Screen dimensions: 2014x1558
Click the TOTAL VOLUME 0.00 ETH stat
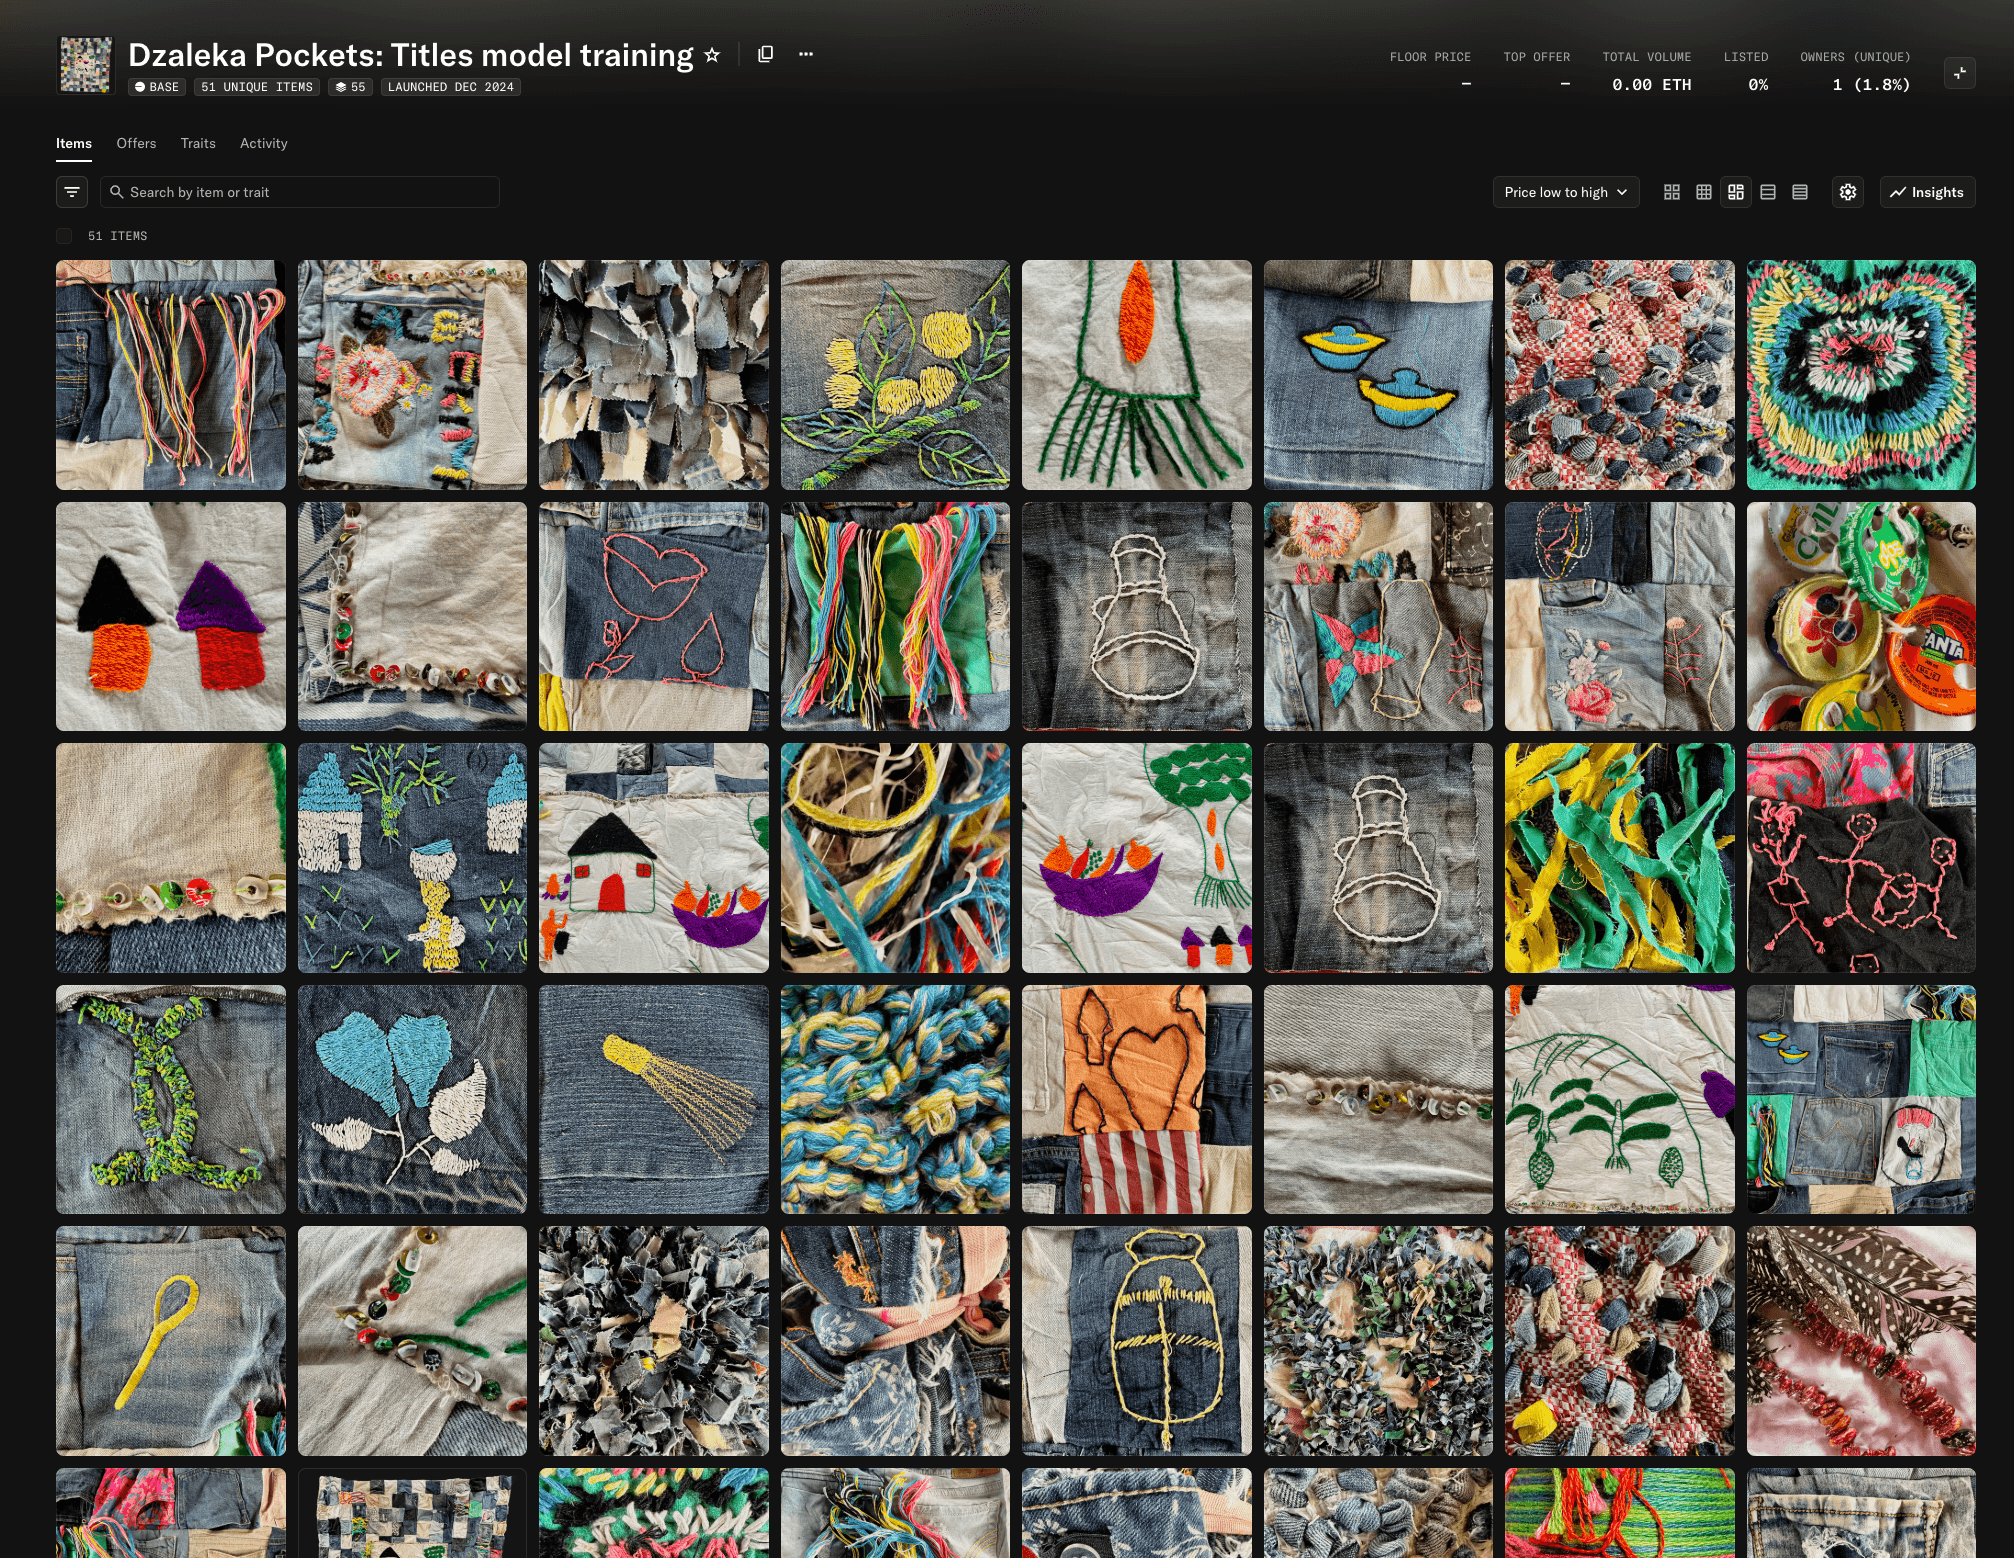(1647, 70)
